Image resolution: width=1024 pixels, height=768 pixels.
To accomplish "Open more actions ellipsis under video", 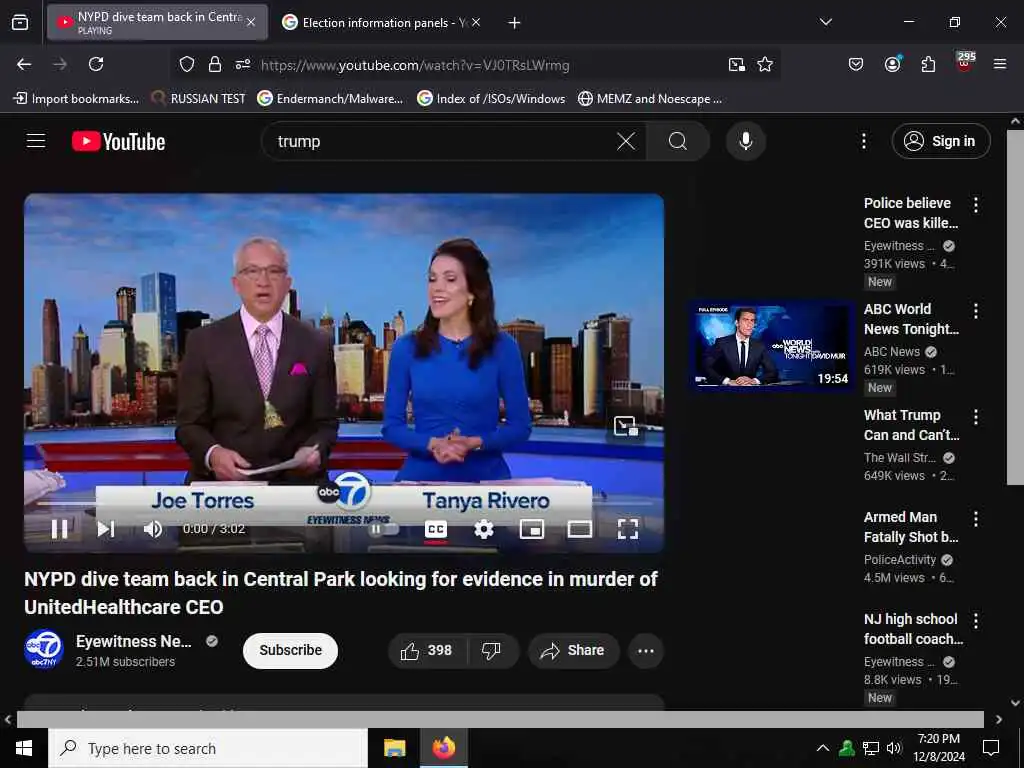I will [646, 650].
